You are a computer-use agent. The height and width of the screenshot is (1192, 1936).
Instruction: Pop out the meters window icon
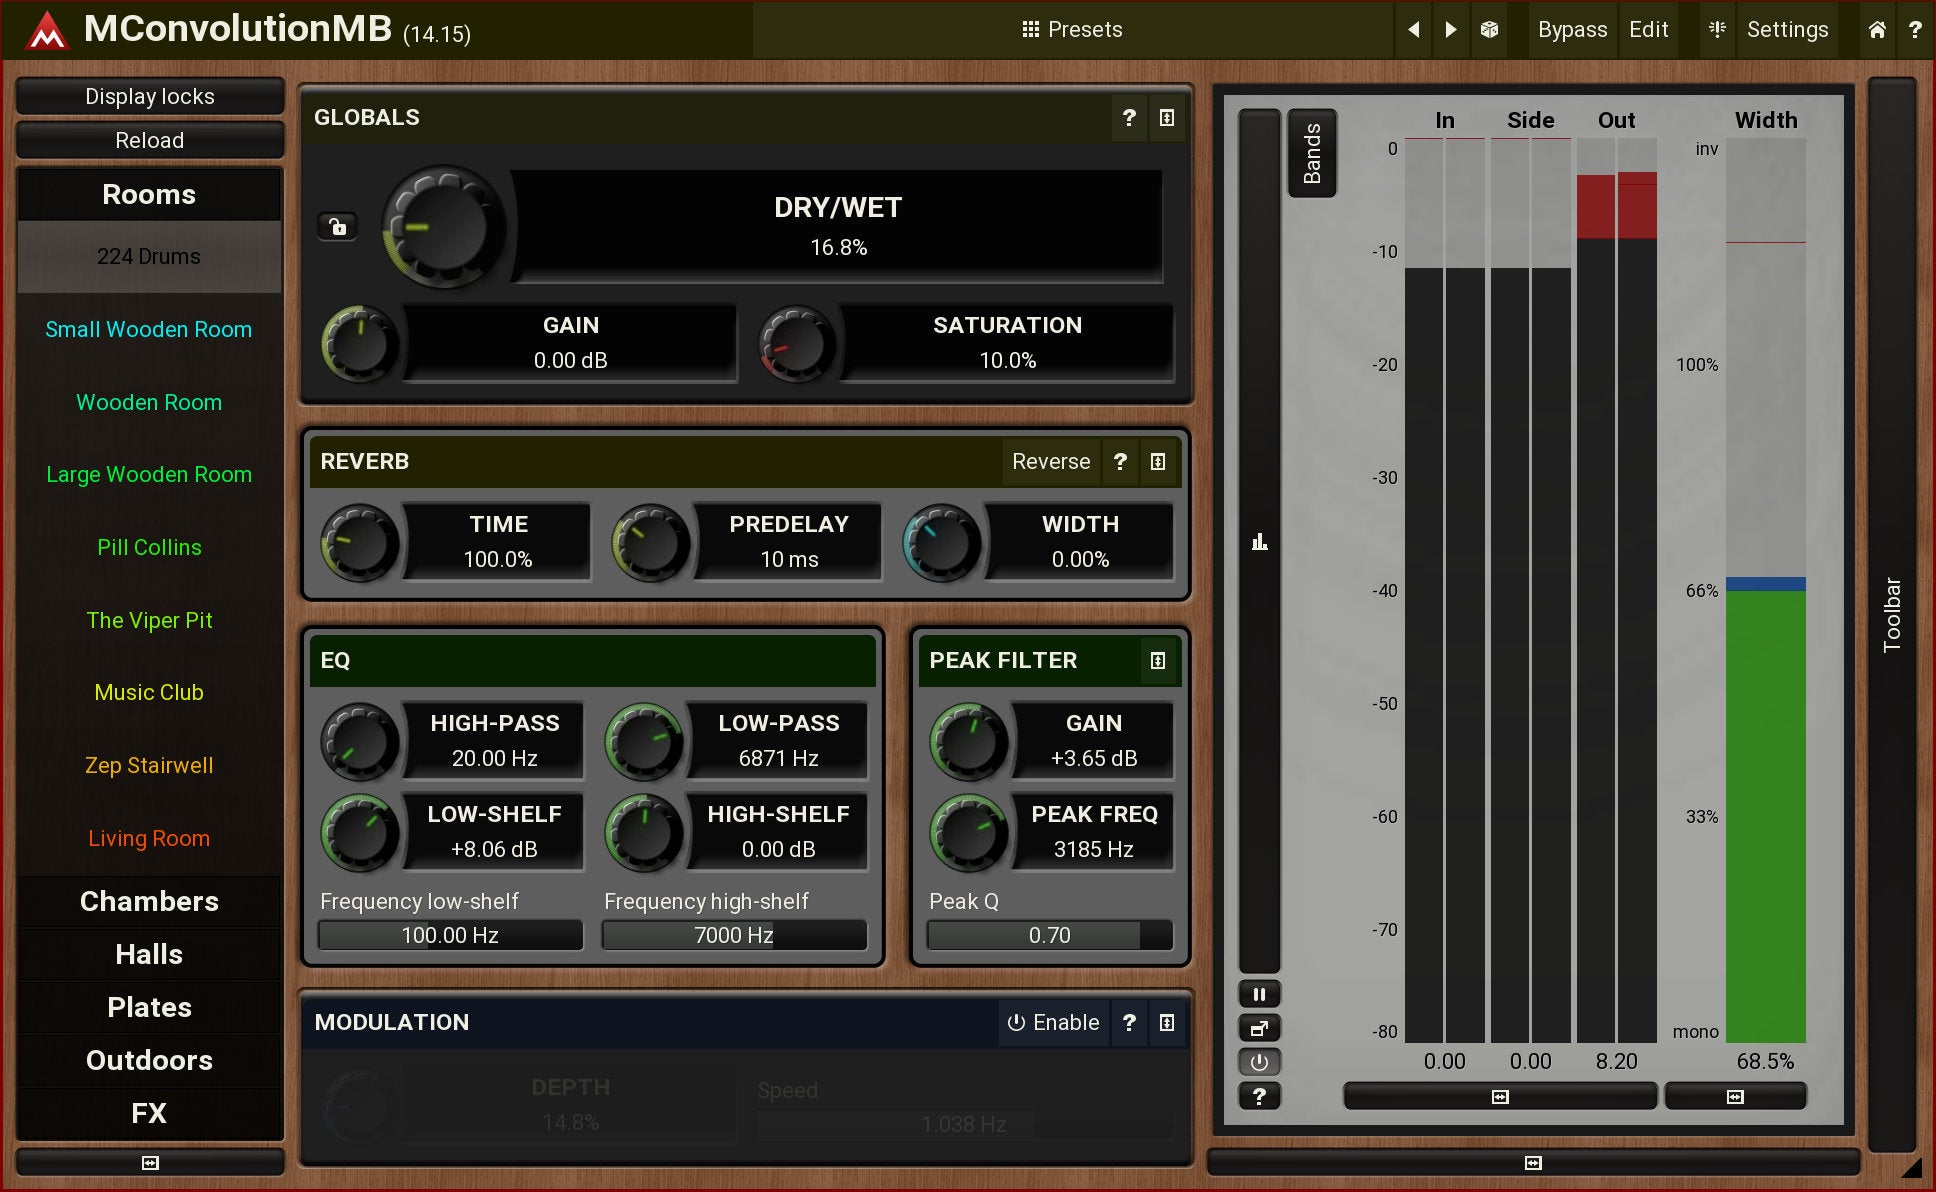(x=1259, y=1028)
